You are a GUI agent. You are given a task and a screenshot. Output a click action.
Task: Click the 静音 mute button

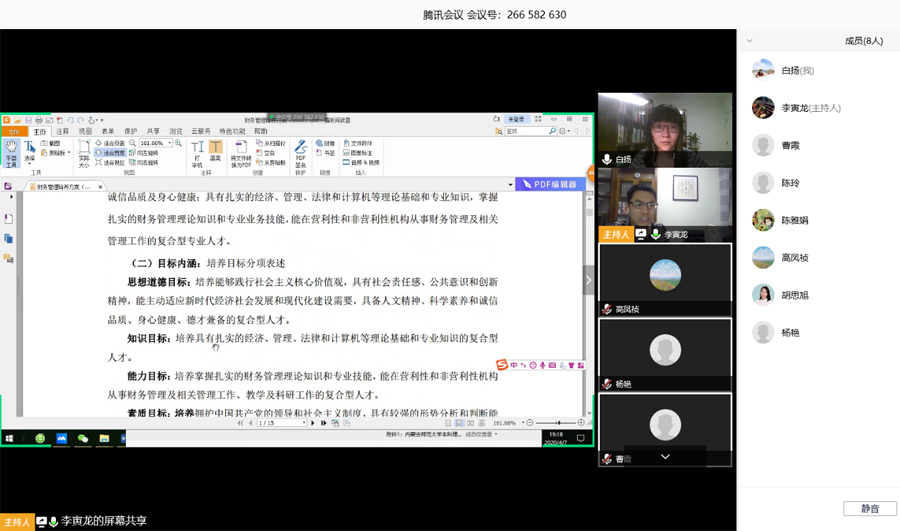[x=869, y=509]
